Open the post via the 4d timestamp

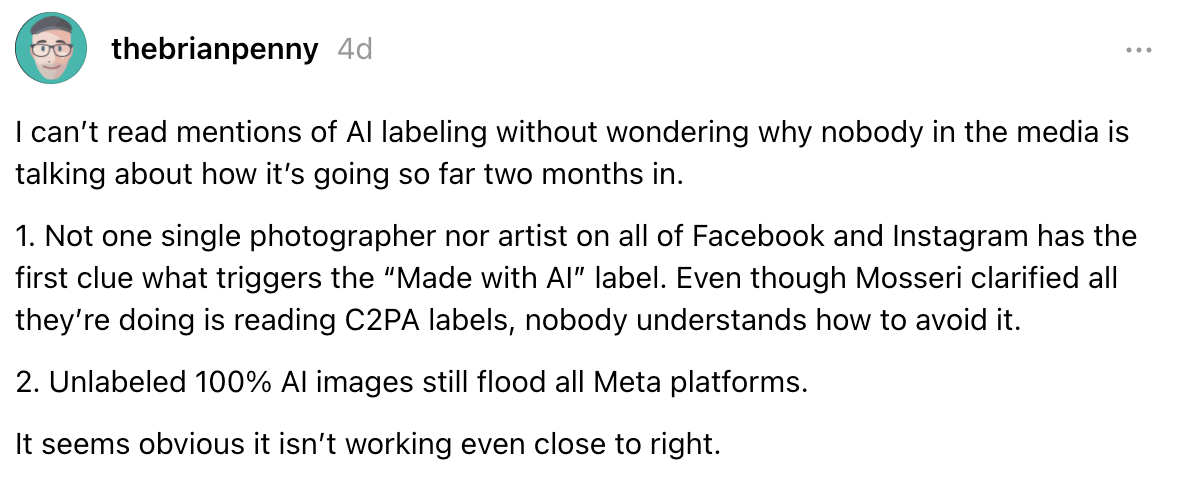point(355,50)
